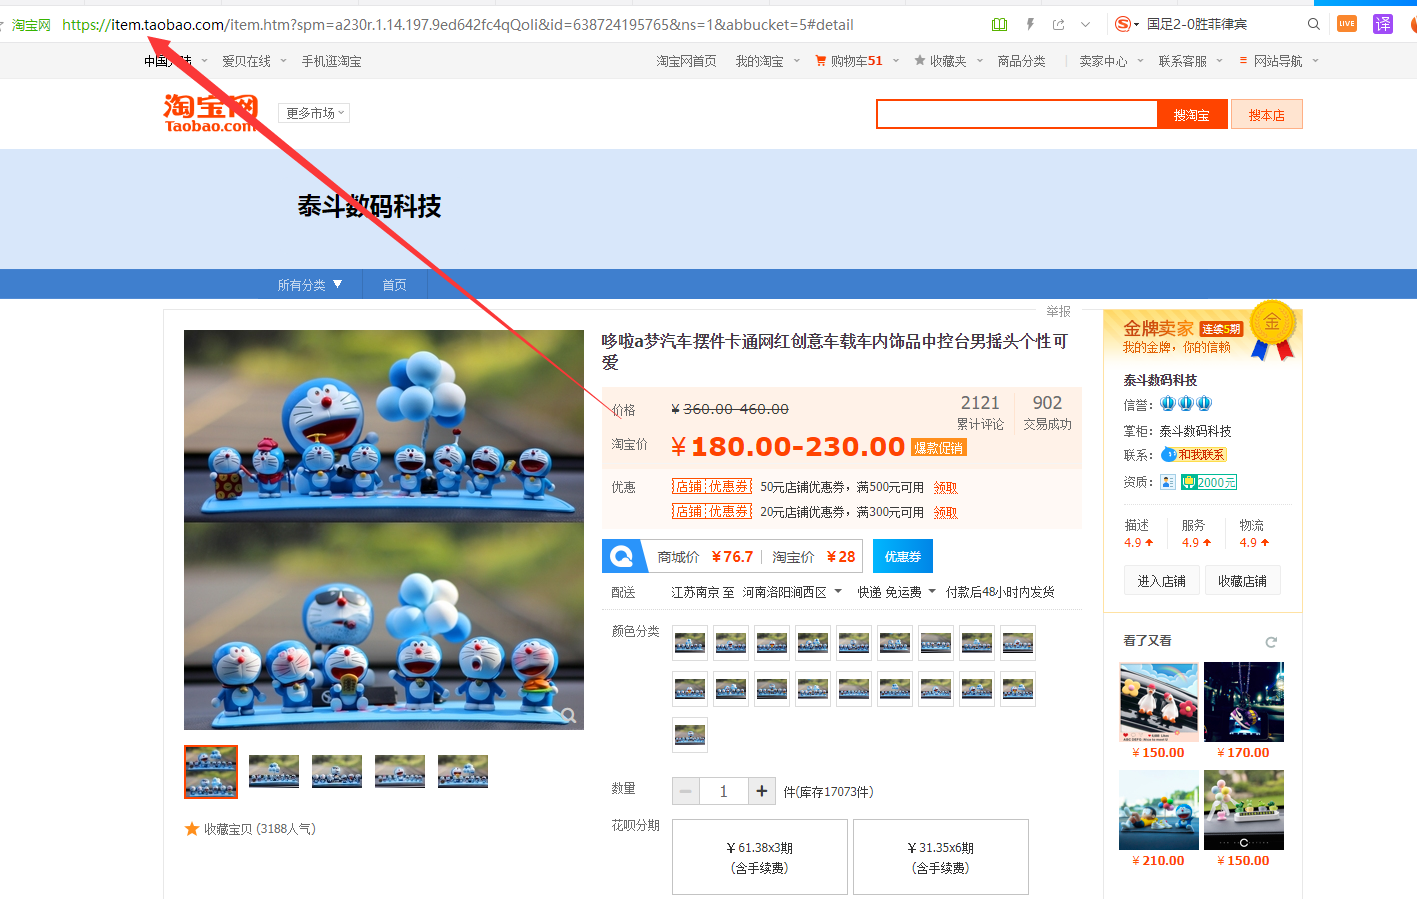The width and height of the screenshot is (1417, 899).
Task: Click the star next to 收藏宝贝 to favorite the item
Action: click(192, 829)
